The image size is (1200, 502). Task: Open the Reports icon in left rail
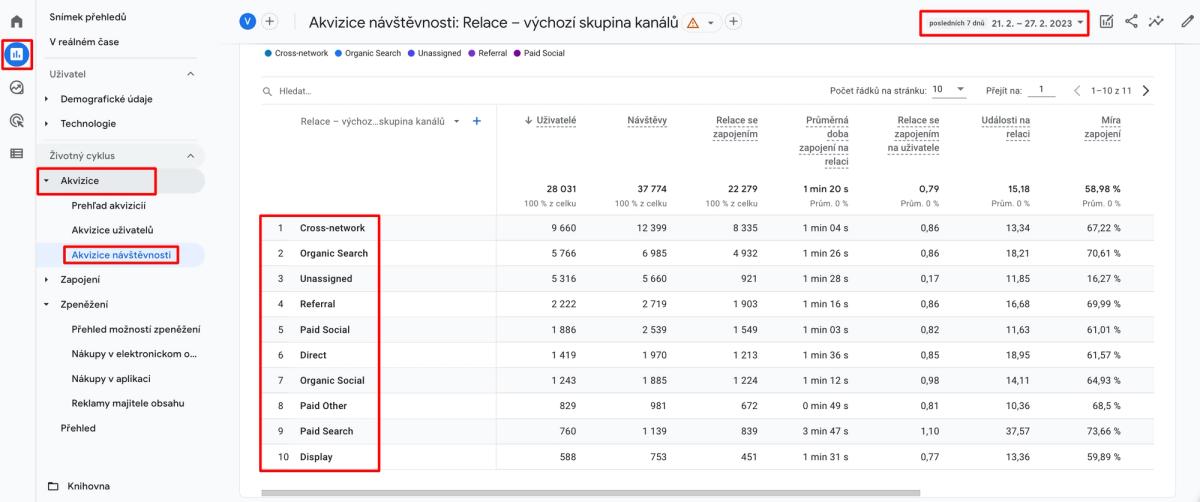[x=16, y=54]
